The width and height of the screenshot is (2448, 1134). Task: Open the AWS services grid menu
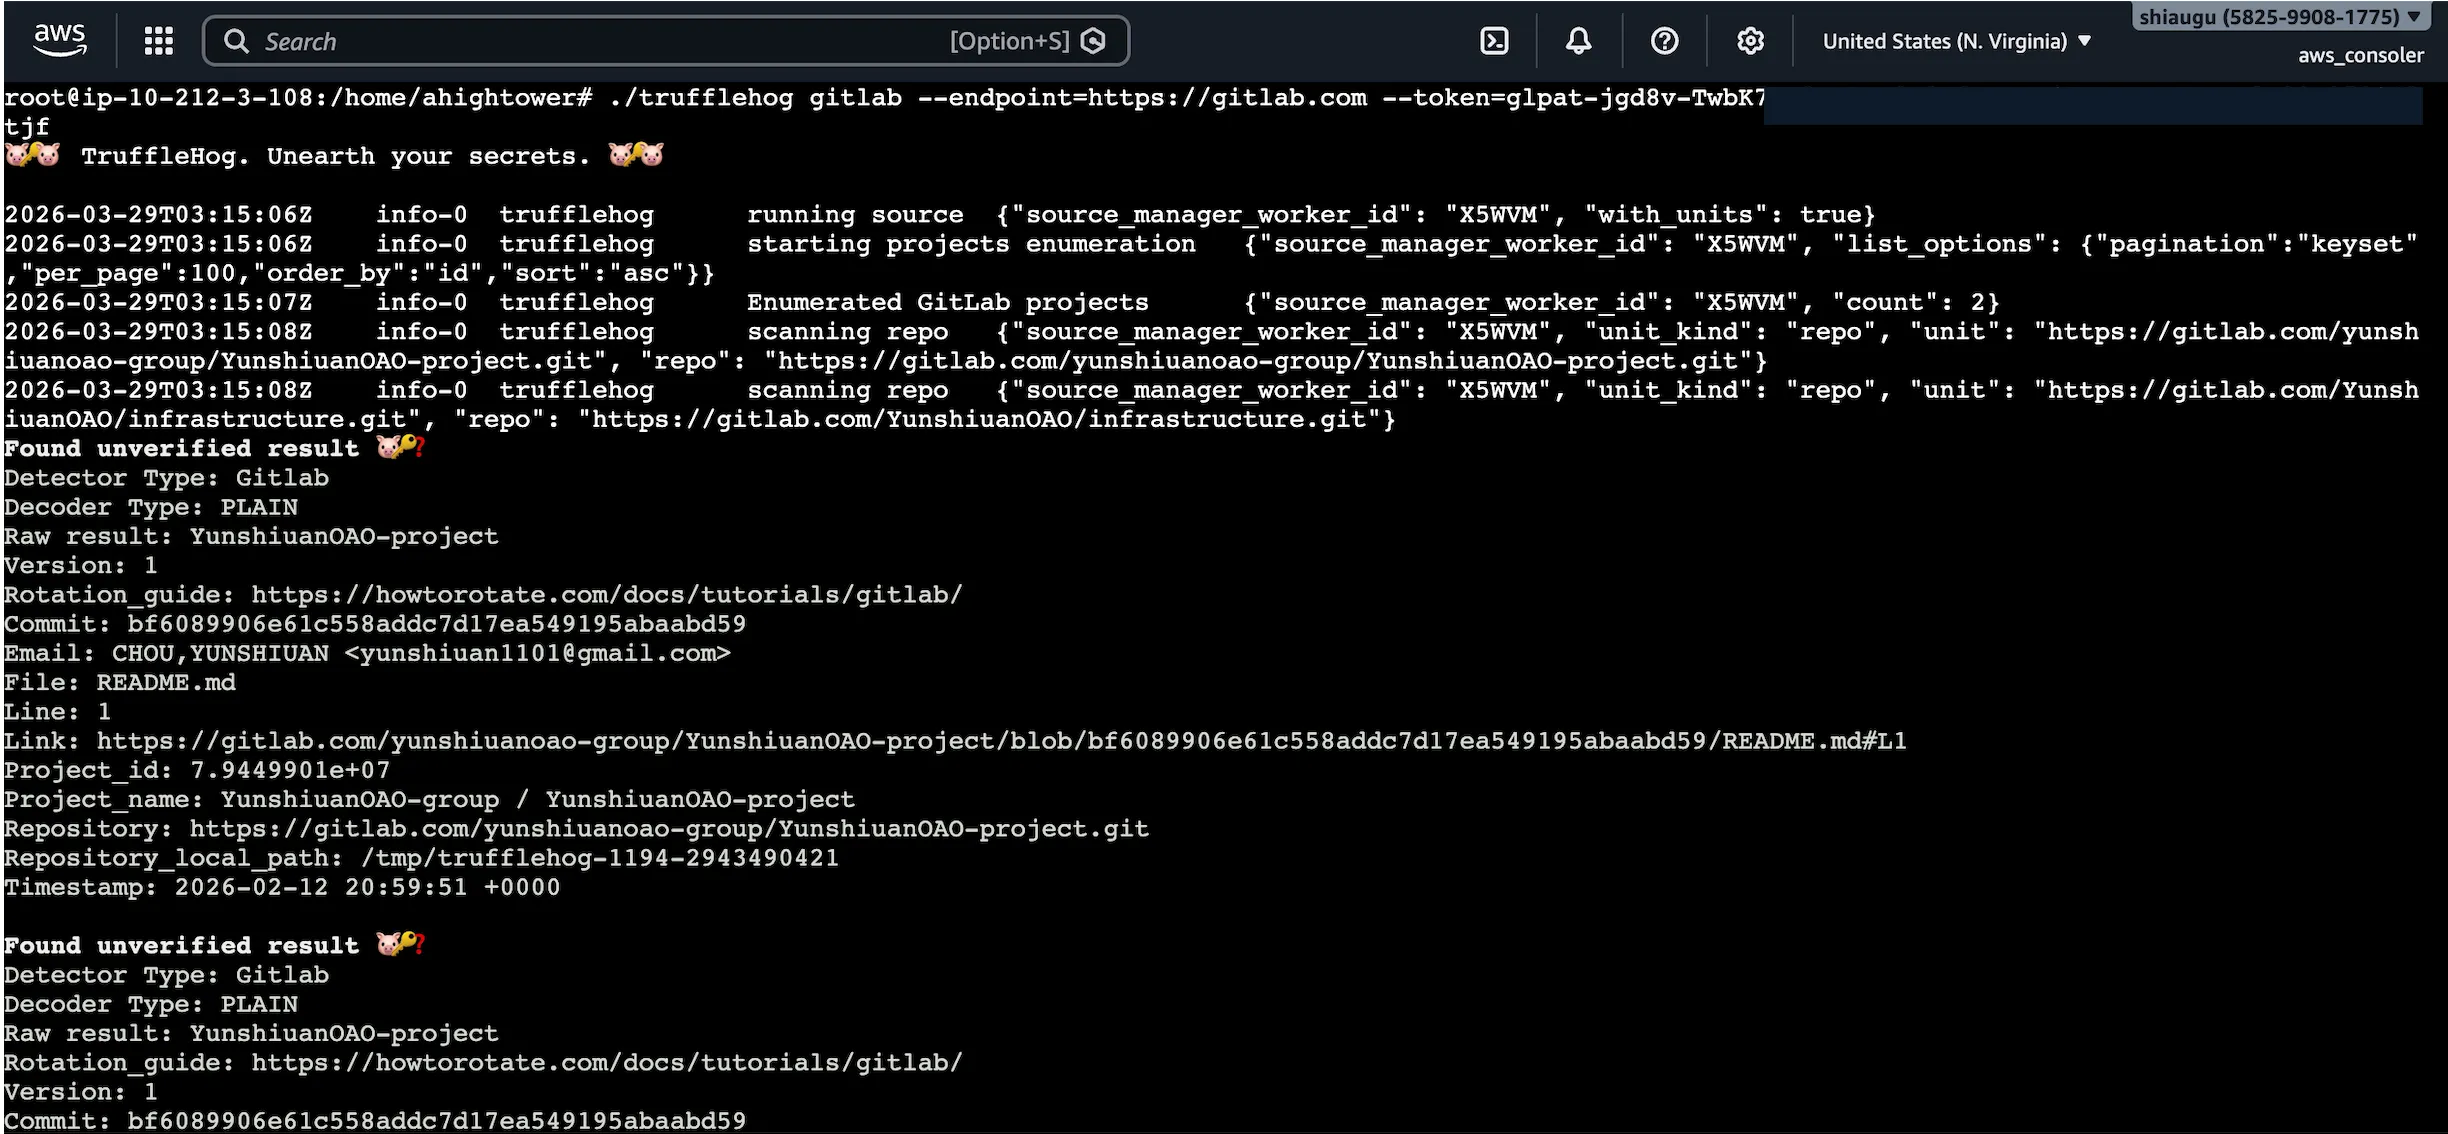pos(159,41)
